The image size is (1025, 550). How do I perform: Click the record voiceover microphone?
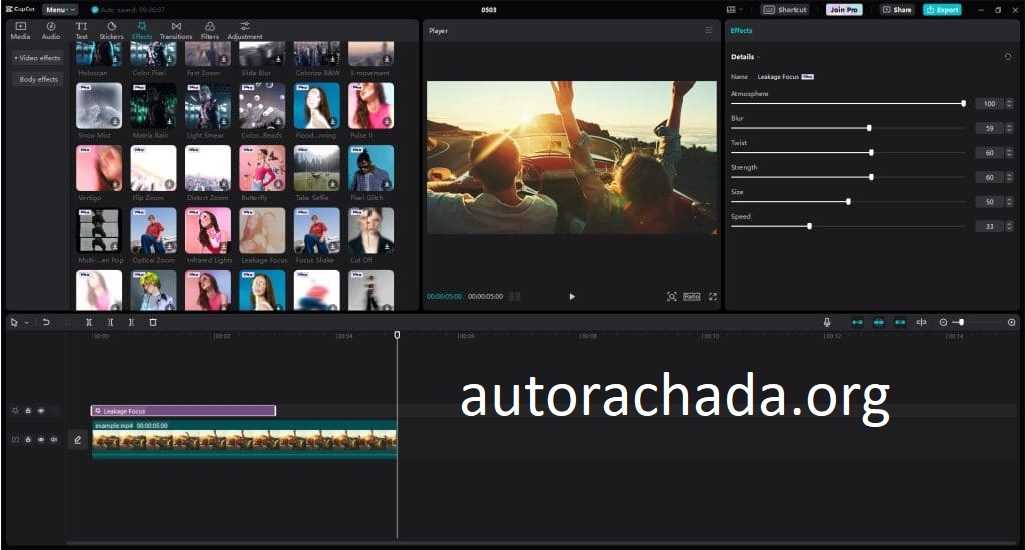point(827,322)
